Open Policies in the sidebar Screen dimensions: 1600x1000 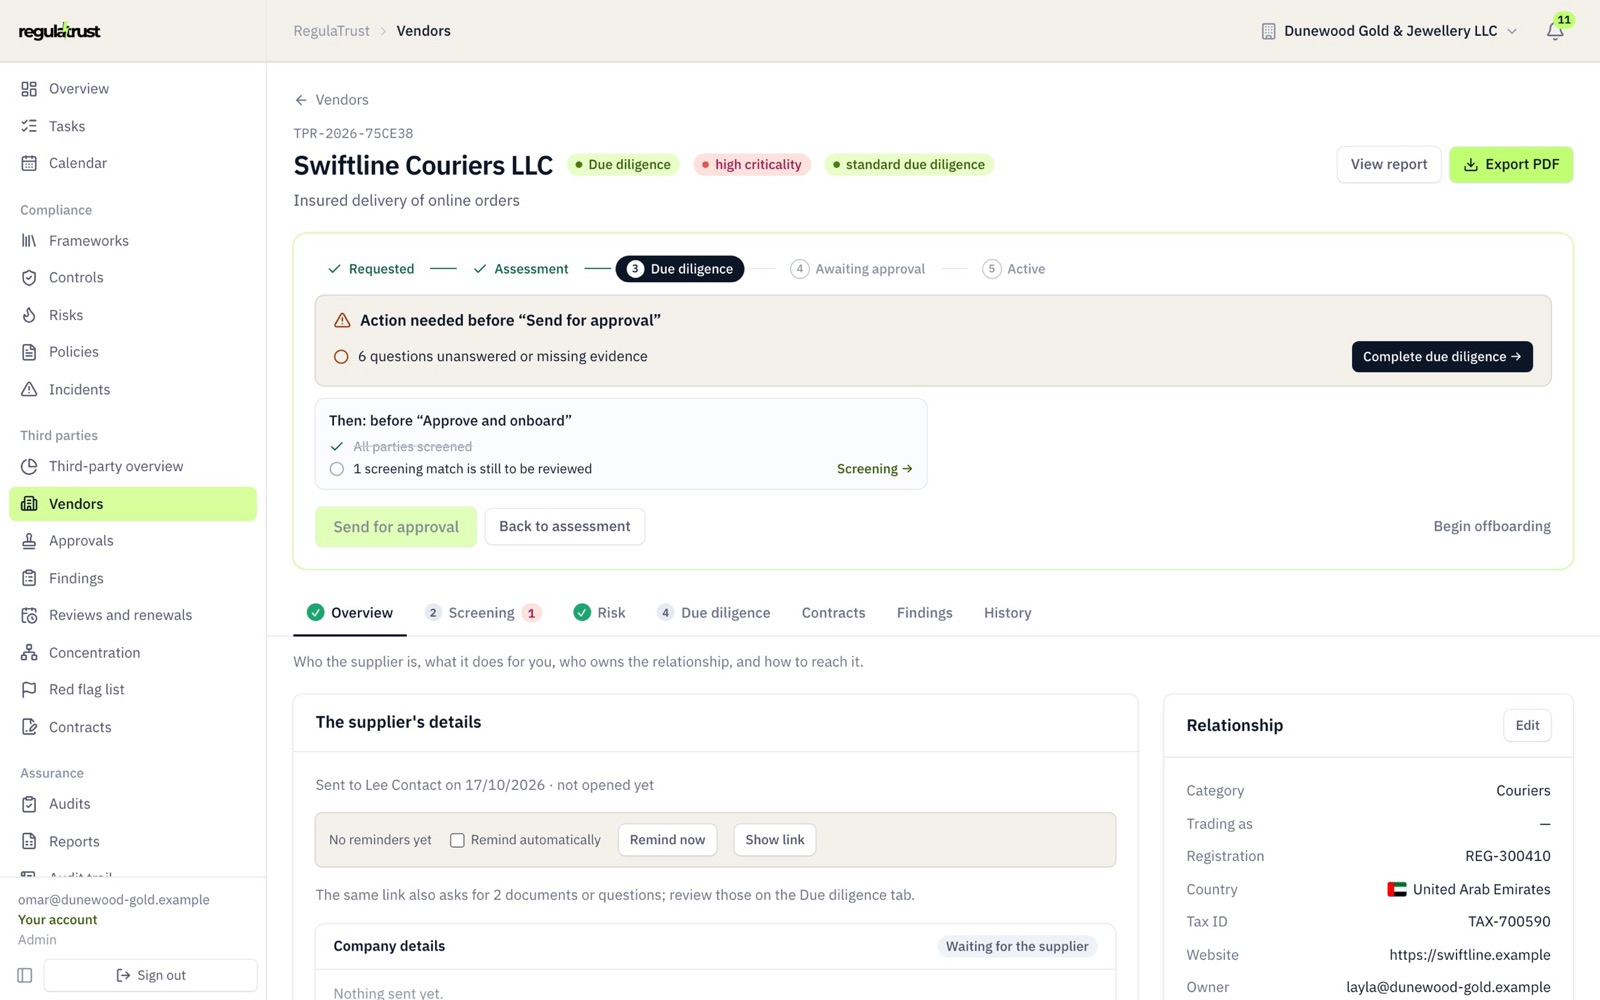133,352
